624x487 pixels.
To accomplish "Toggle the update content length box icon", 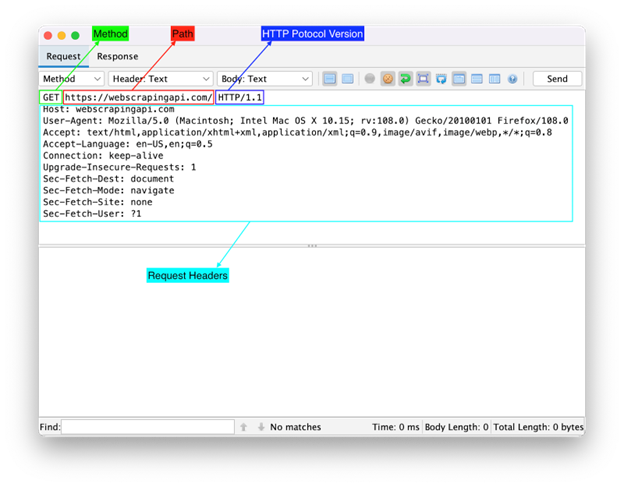I will 423,78.
